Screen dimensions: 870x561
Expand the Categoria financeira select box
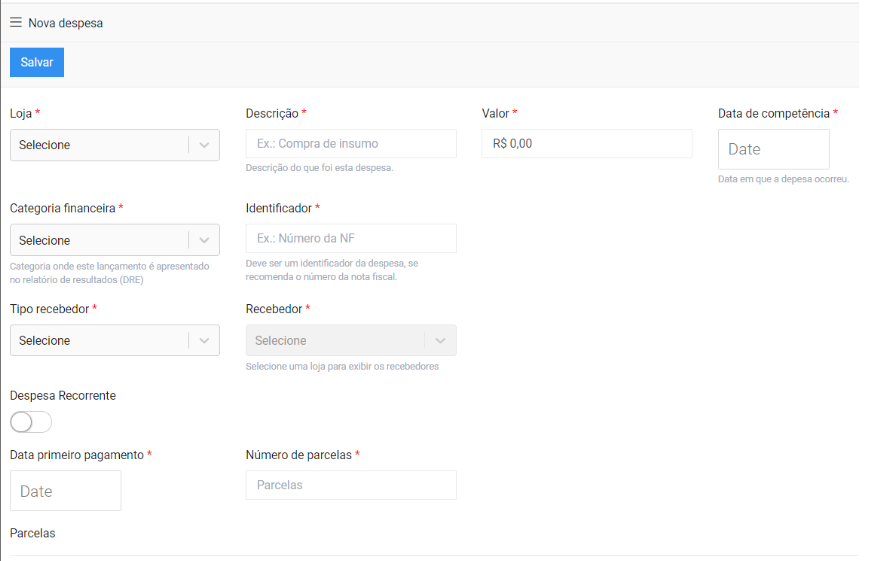point(115,240)
